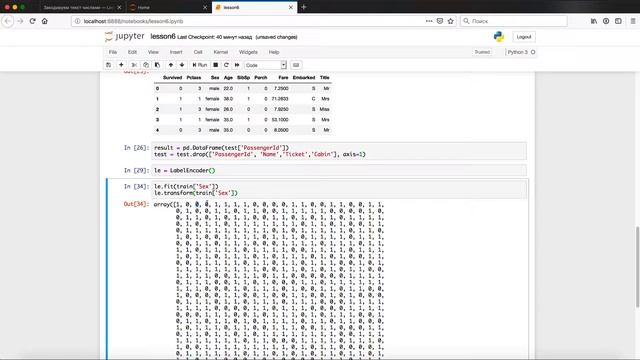Click the Fare value 71.2833
640x360 pixels.
coord(280,99)
